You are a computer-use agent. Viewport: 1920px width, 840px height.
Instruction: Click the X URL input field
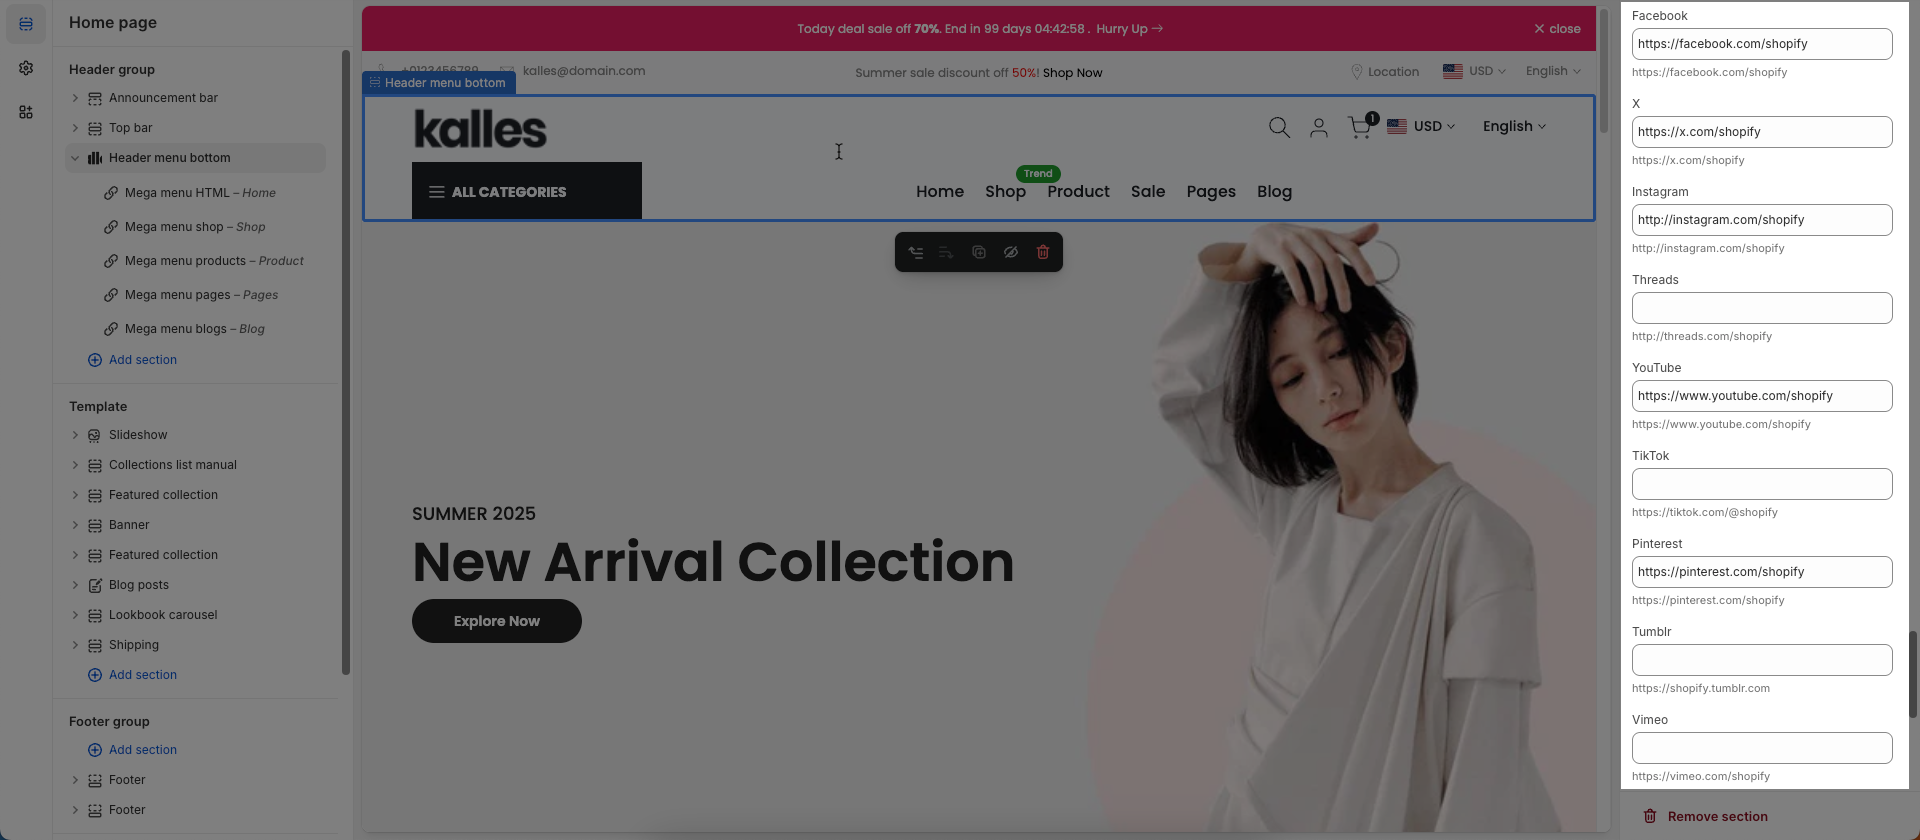point(1762,132)
